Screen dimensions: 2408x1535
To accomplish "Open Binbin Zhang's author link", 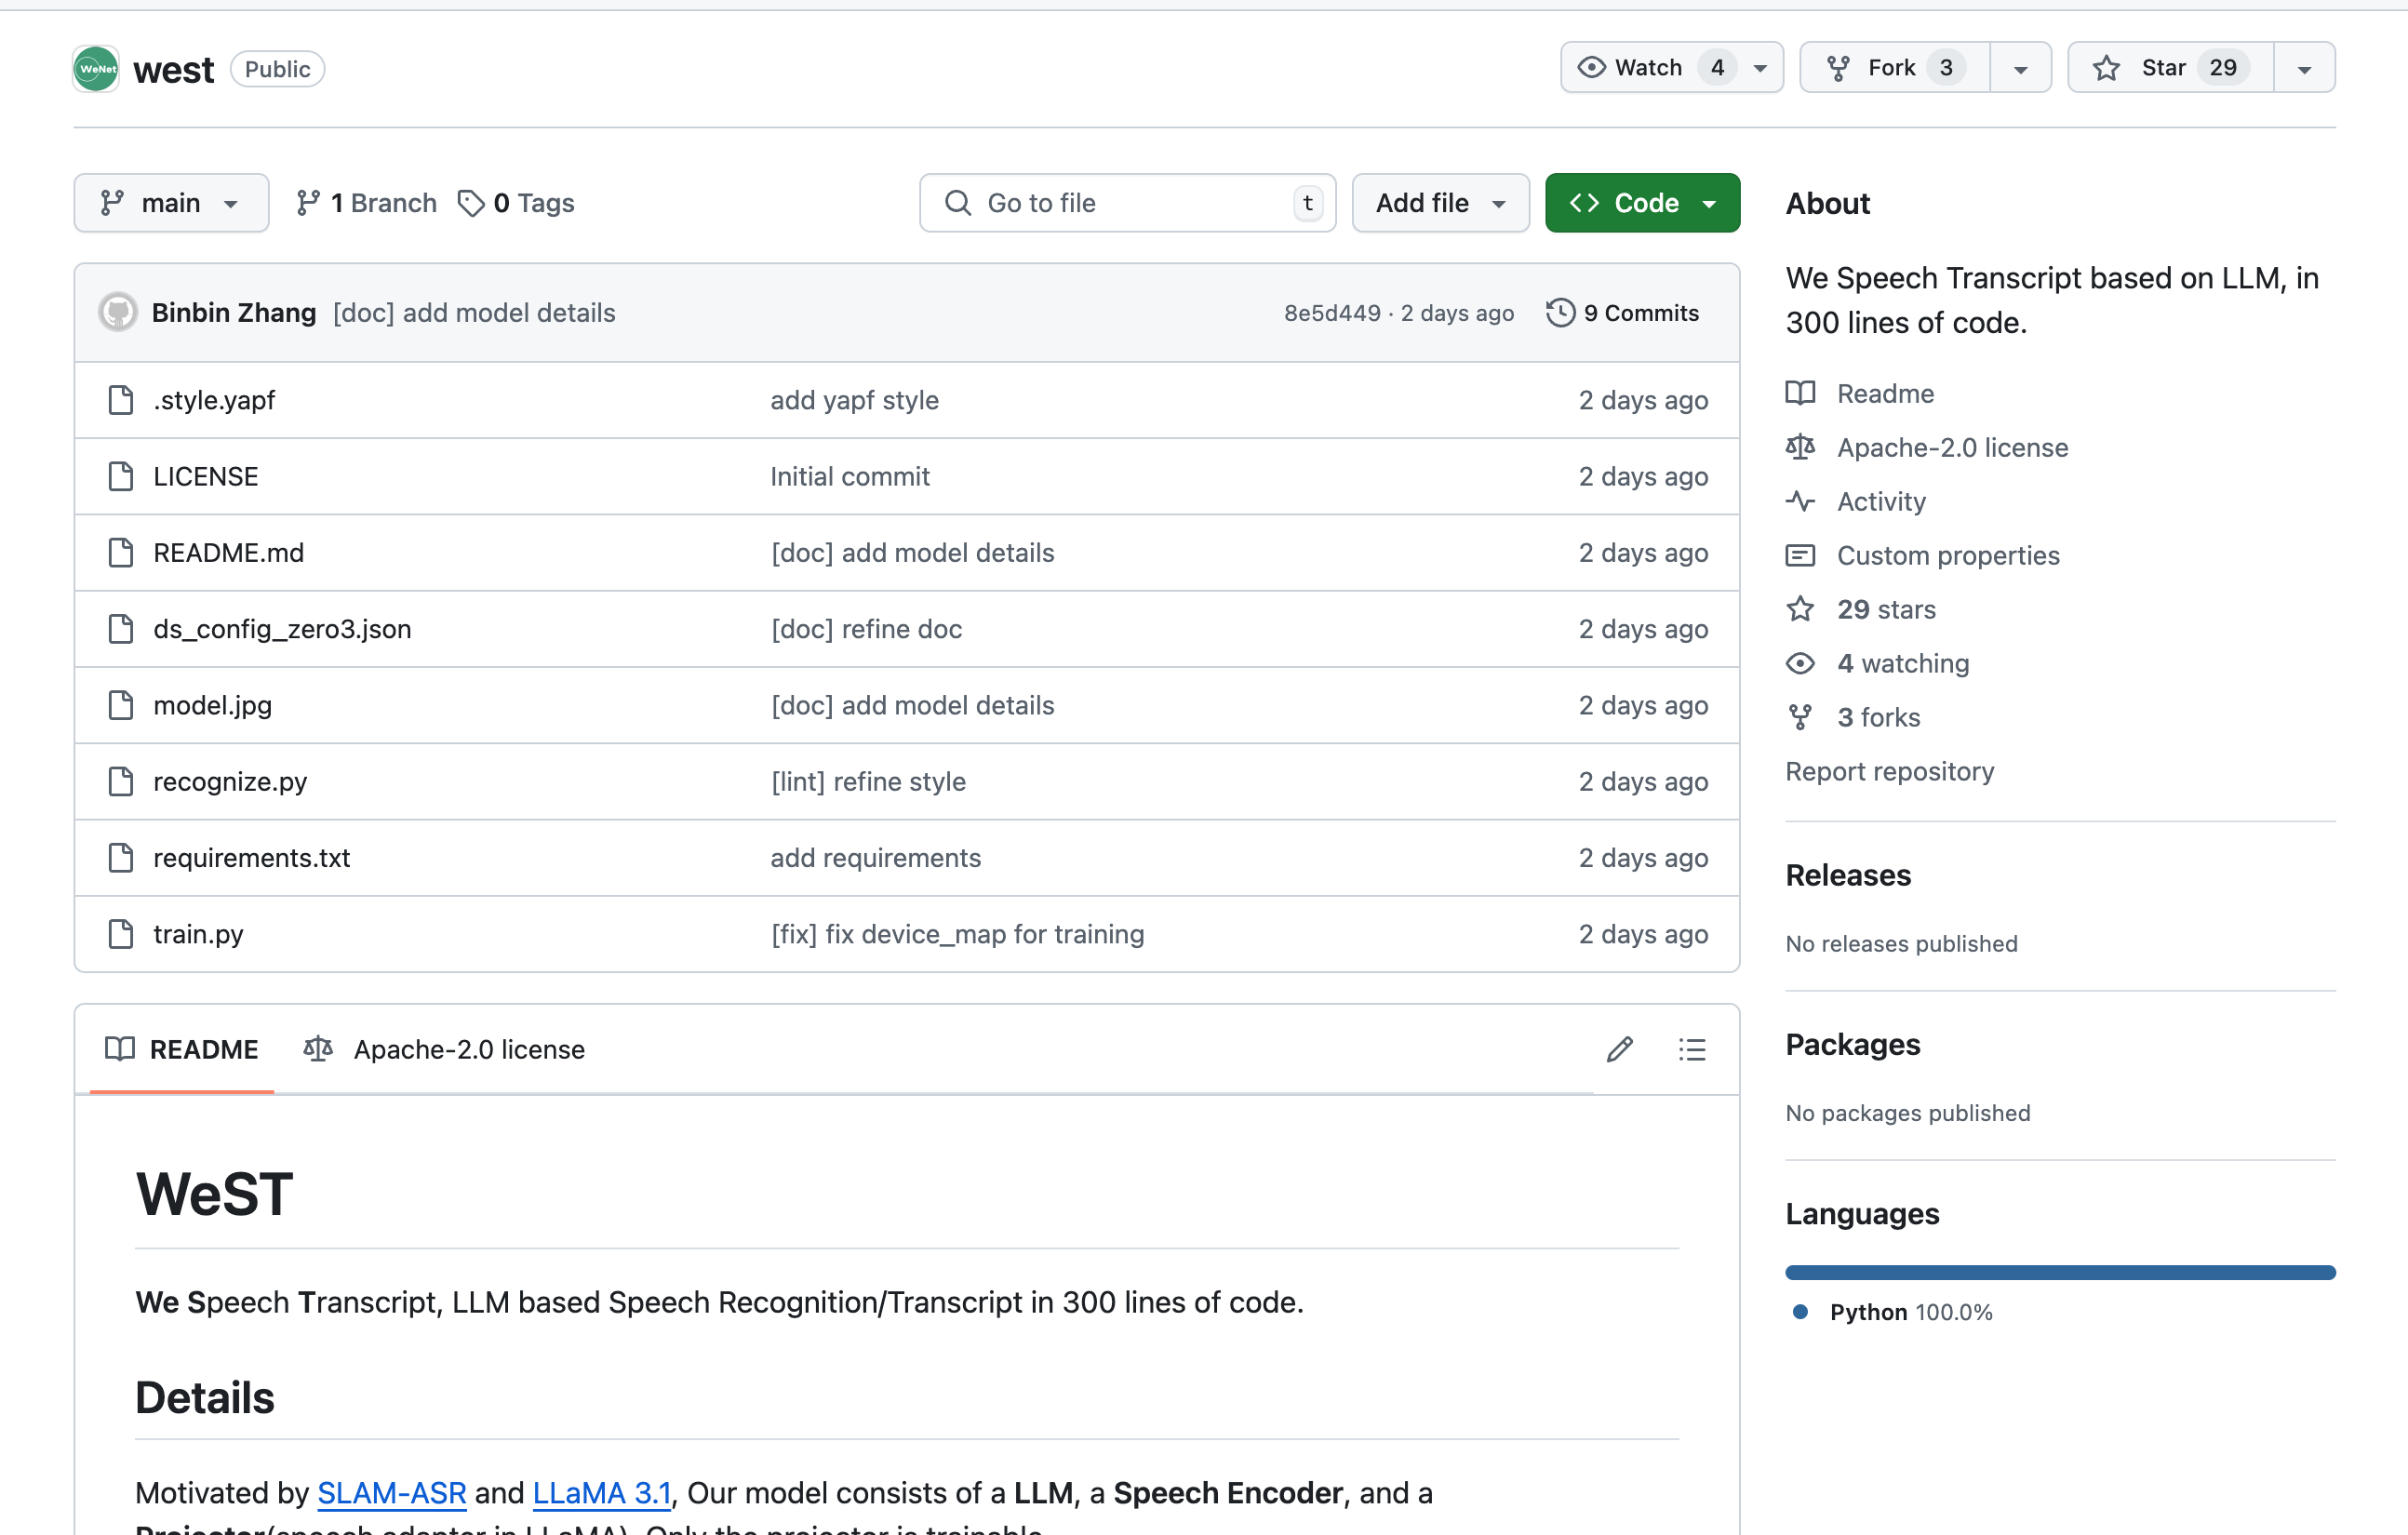I will click(x=234, y=313).
